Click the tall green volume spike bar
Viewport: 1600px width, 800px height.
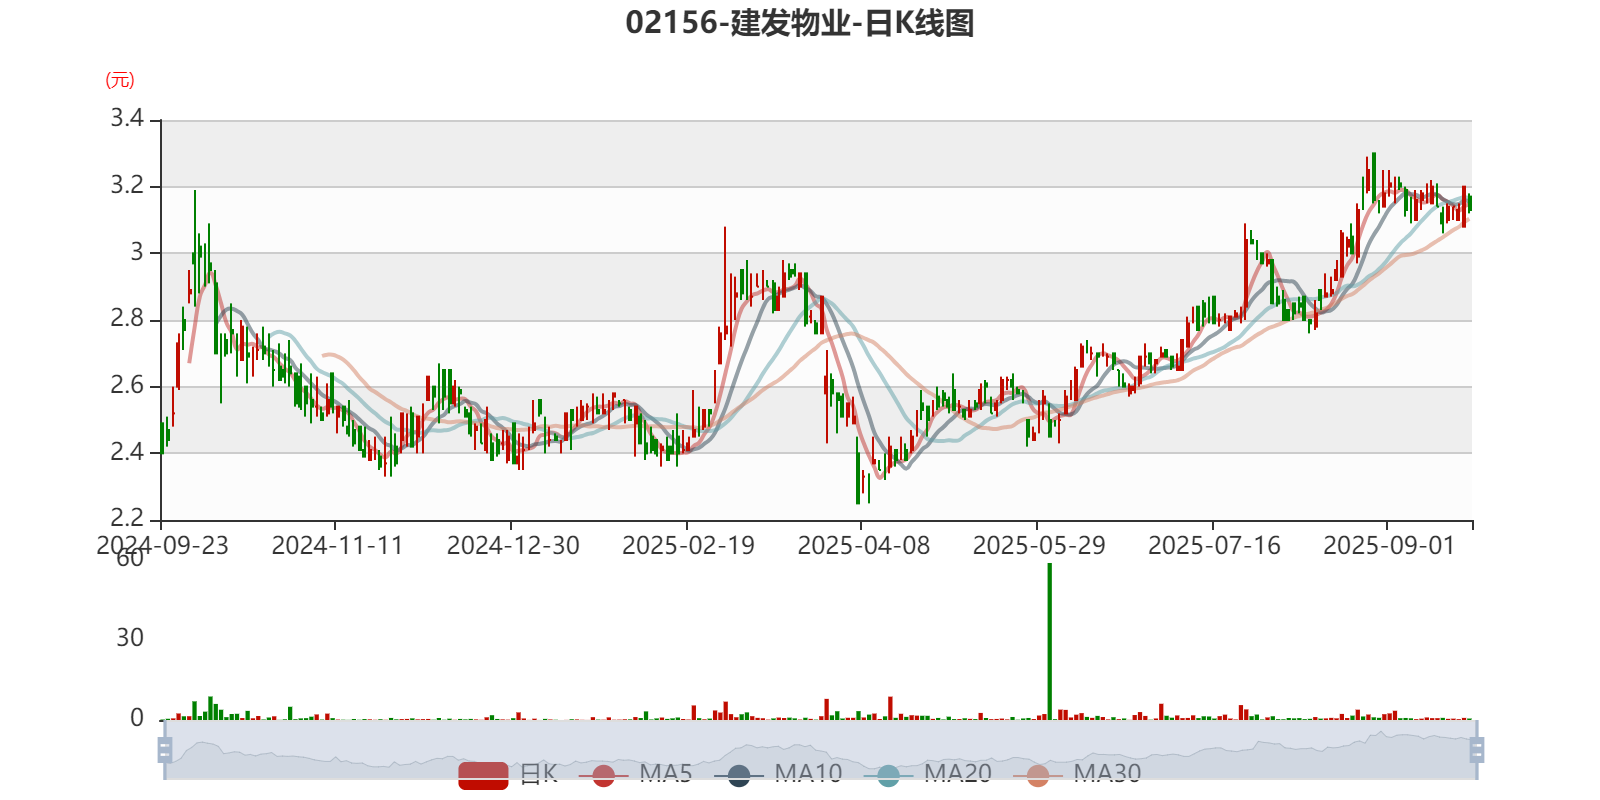click(1049, 640)
